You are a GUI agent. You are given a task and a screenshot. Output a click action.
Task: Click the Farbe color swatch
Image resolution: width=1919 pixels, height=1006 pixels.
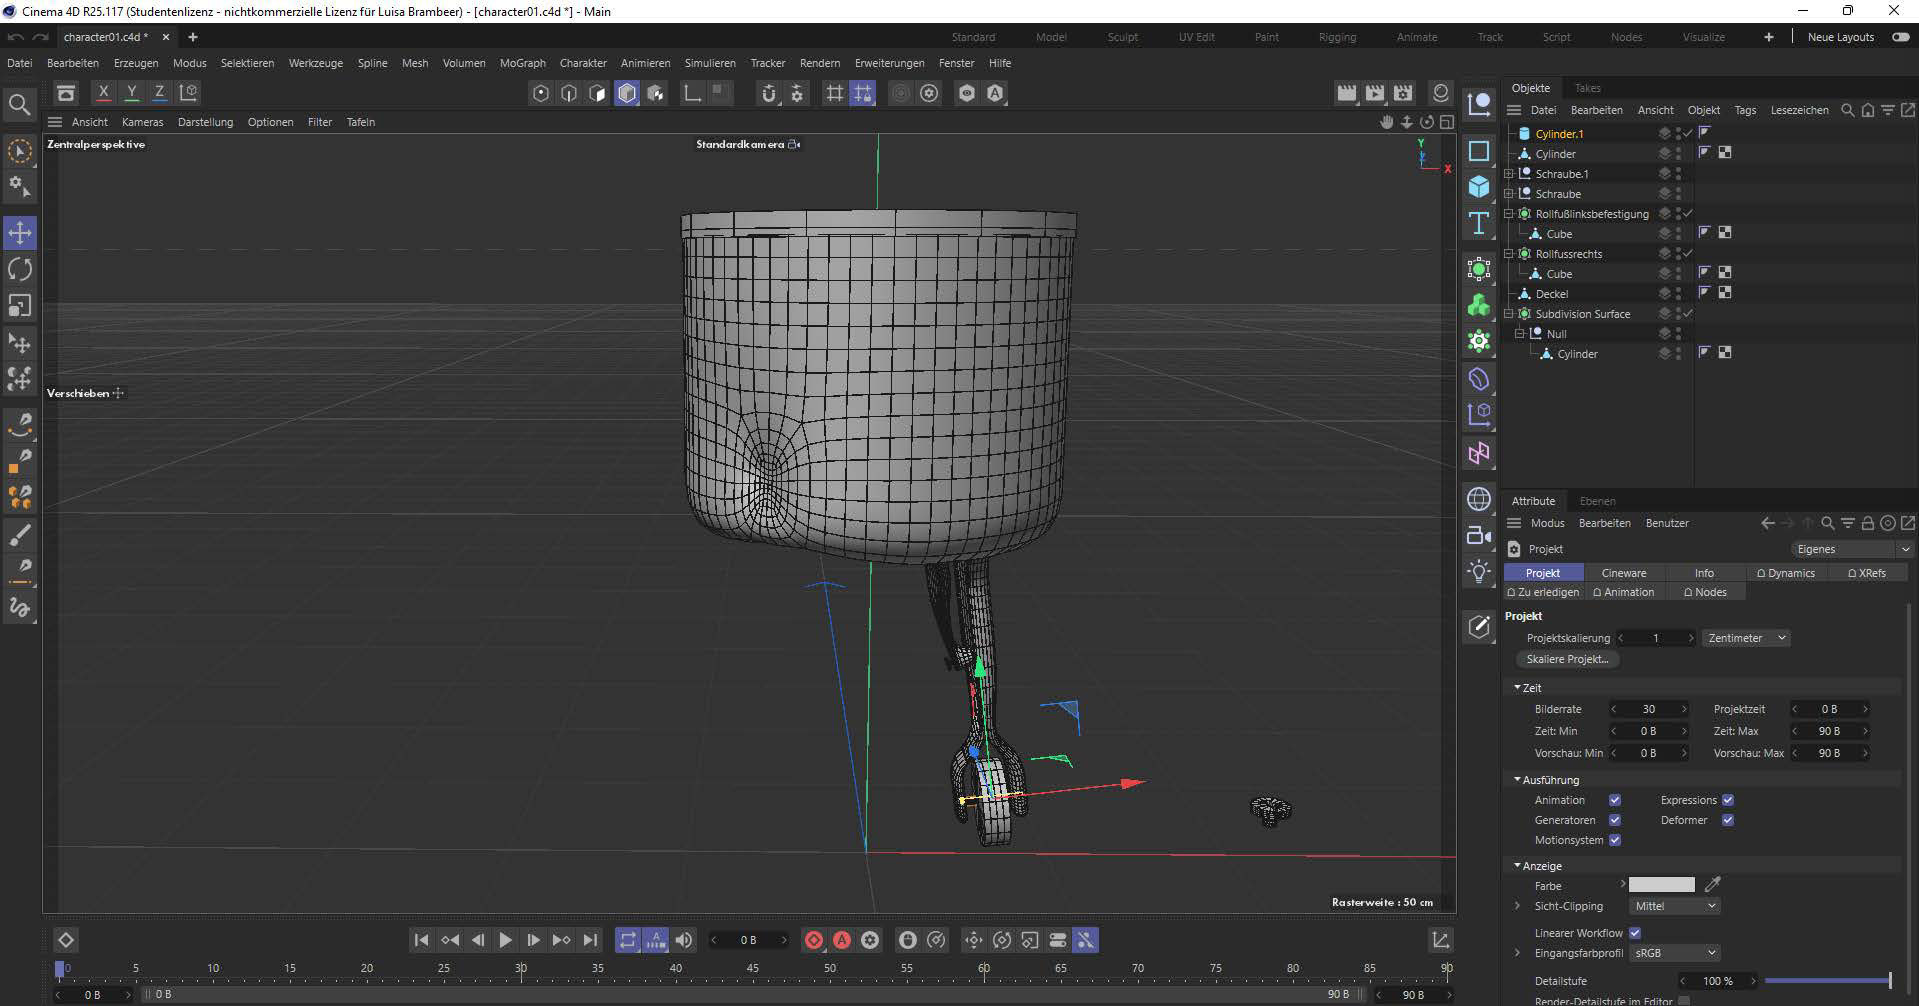click(x=1662, y=885)
